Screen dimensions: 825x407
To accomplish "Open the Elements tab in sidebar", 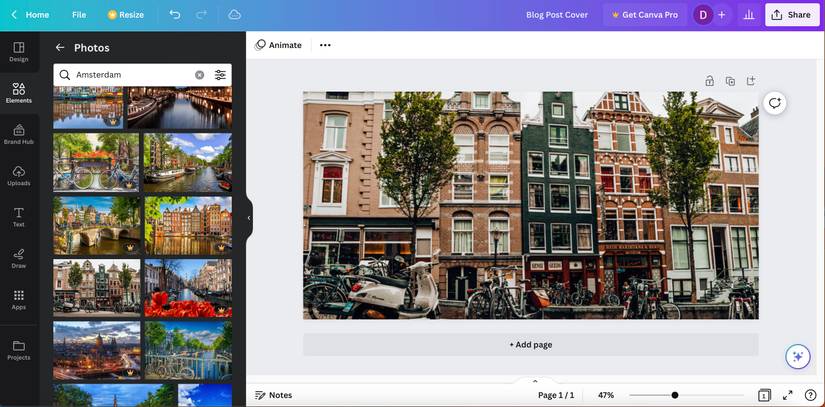I will click(x=18, y=93).
